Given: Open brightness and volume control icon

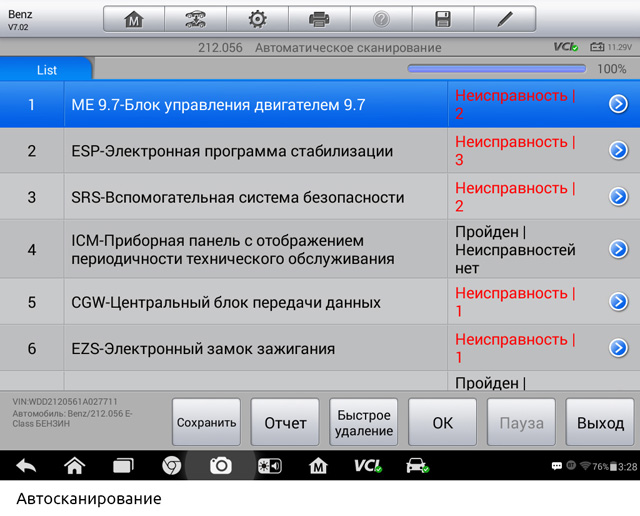Looking at the screenshot, I should tap(269, 466).
